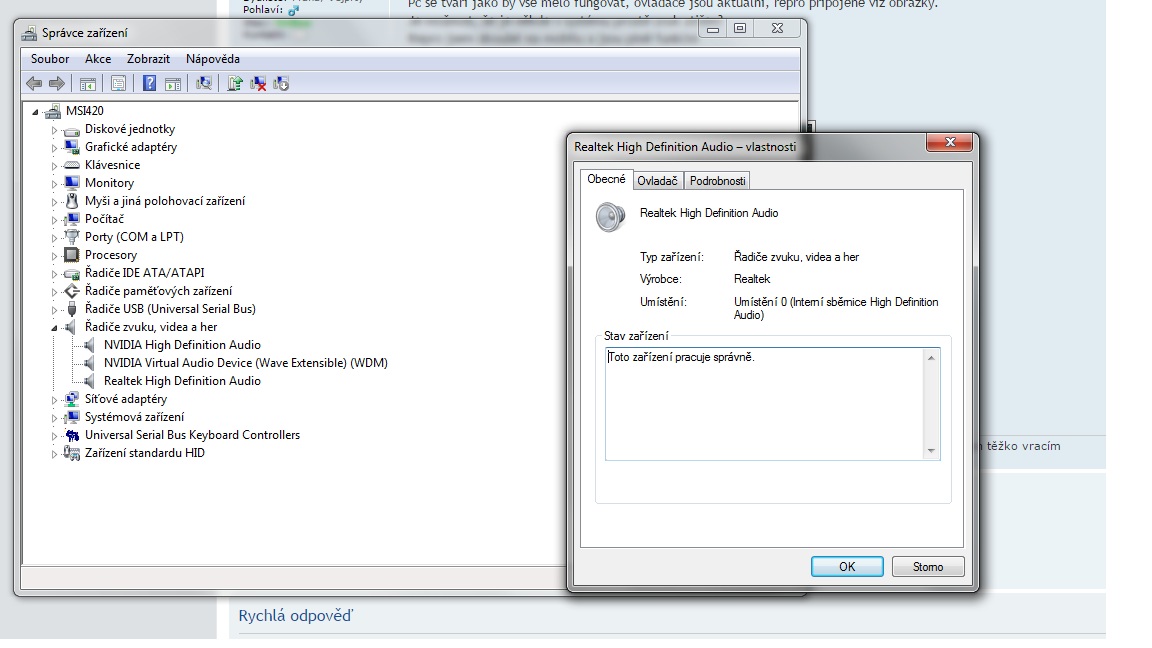This screenshot has width=1152, height=648.
Task: Toggle the console tree pane icon
Action: (87, 84)
